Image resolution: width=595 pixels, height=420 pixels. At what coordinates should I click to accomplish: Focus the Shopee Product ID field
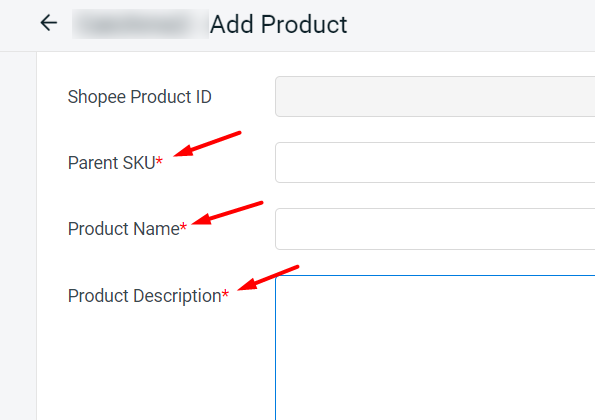435,96
